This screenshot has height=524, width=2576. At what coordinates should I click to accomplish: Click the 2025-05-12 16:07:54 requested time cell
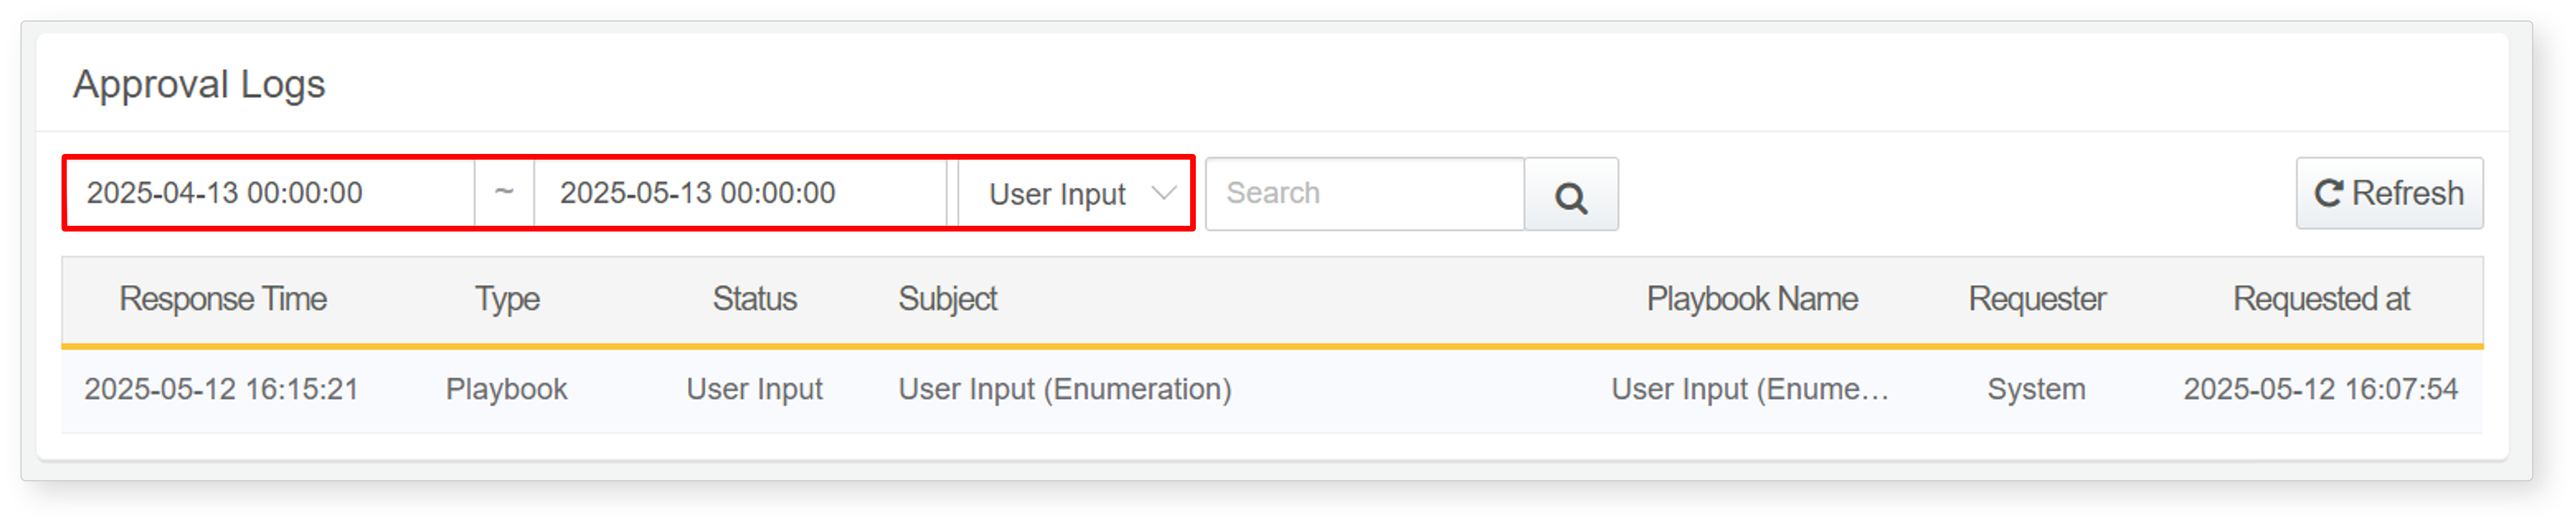2320,389
